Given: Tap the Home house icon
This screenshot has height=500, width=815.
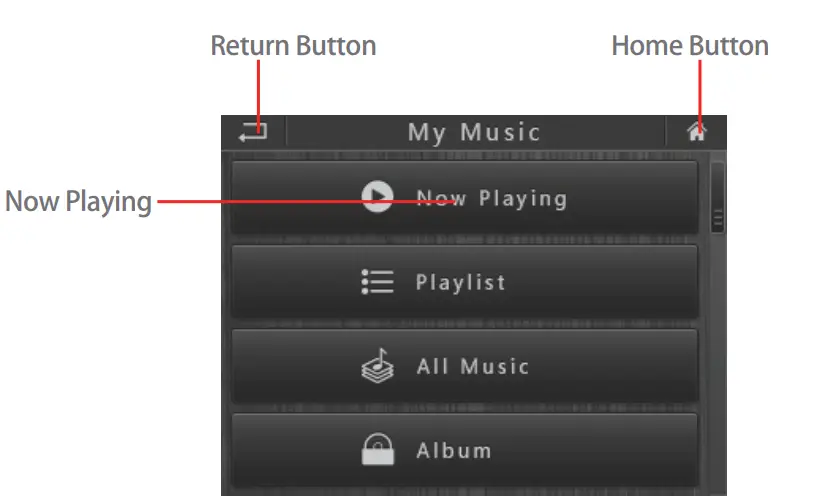Looking at the screenshot, I should [x=696, y=132].
